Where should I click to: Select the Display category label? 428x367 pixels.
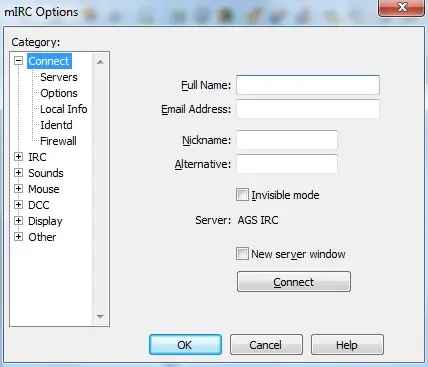pyautogui.click(x=45, y=221)
